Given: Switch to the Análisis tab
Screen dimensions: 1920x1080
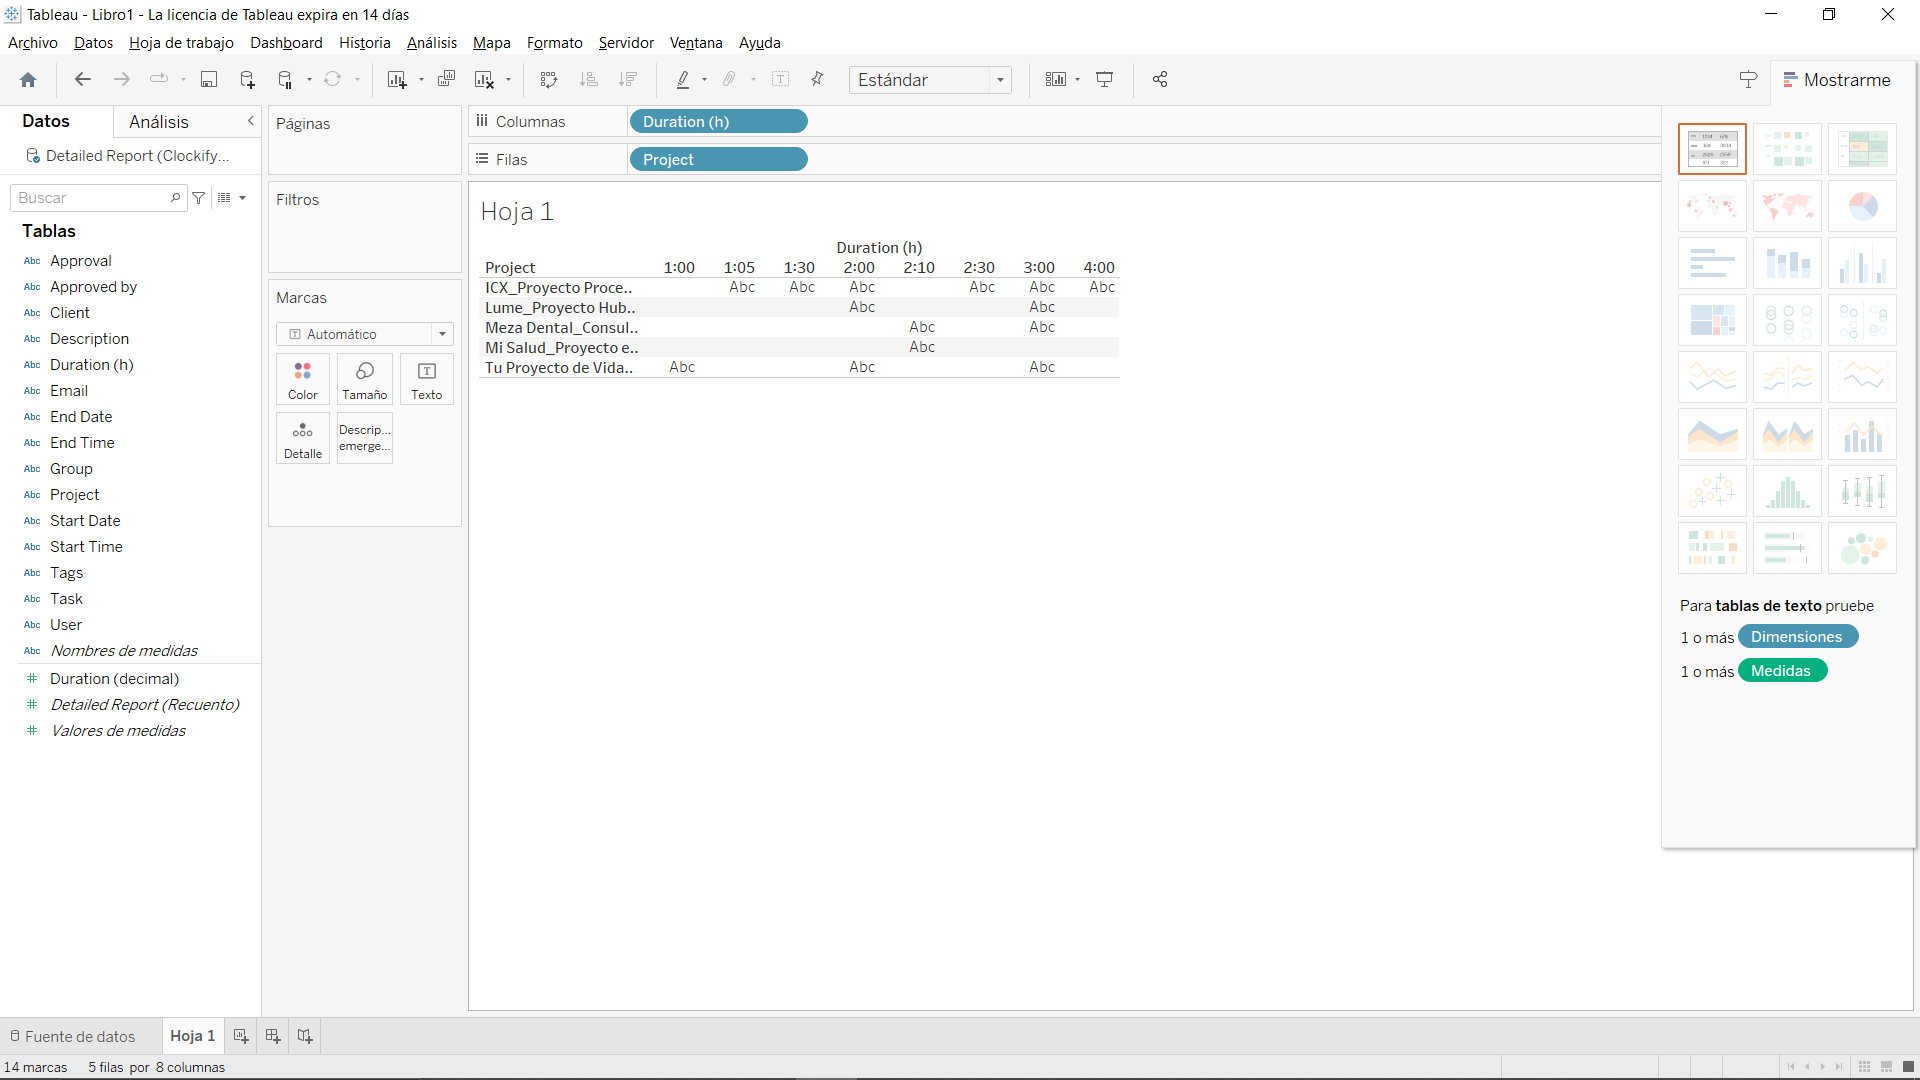Looking at the screenshot, I should coord(160,122).
